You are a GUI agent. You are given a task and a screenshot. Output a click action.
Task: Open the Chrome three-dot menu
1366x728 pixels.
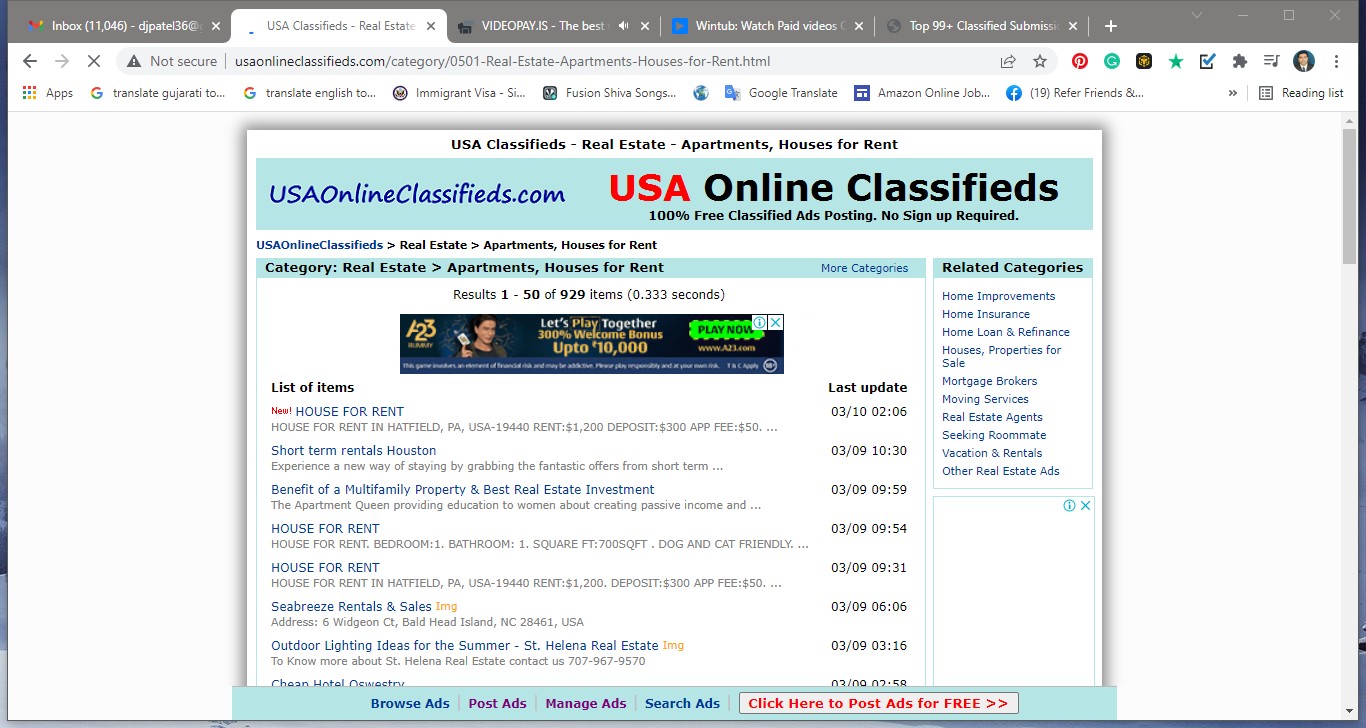1336,61
